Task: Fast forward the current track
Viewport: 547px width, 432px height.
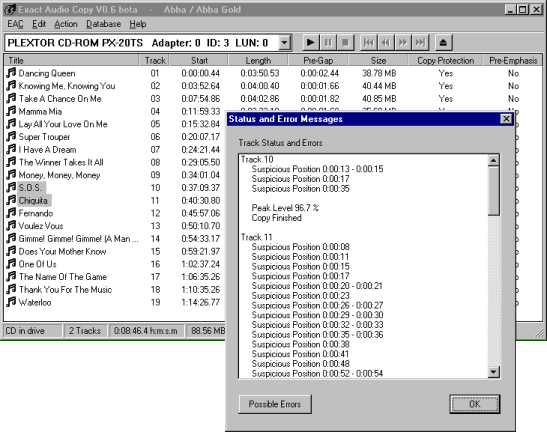Action: pyautogui.click(x=403, y=43)
